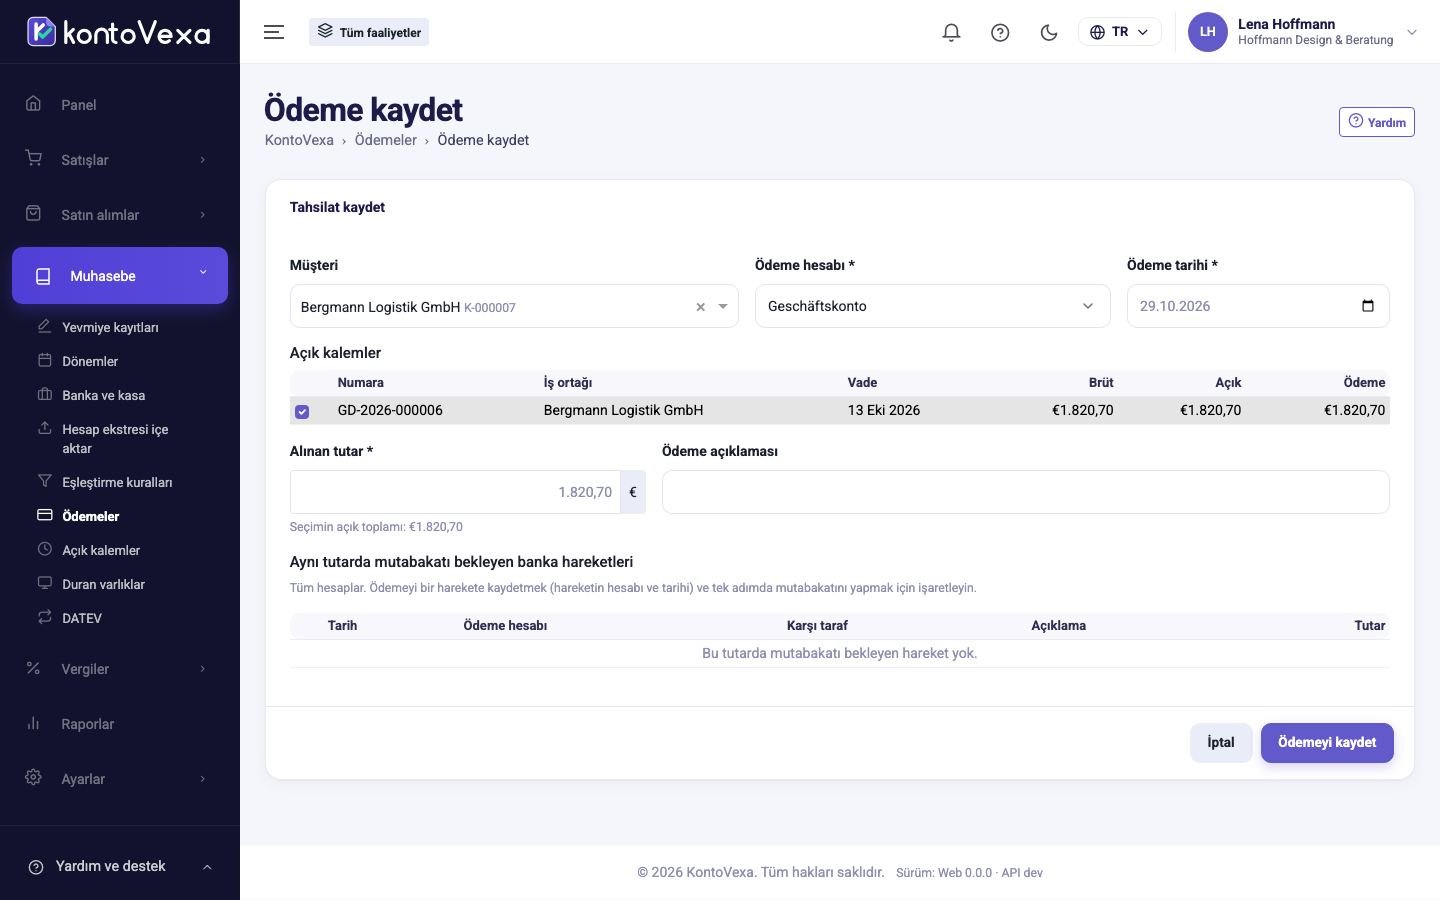
Task: Follow the Ödemeler breadcrumb link
Action: tap(385, 140)
